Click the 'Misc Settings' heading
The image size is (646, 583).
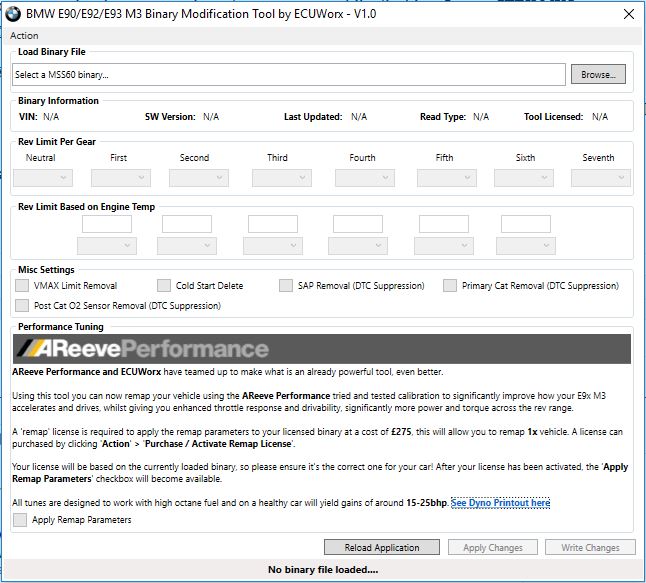pos(46,269)
